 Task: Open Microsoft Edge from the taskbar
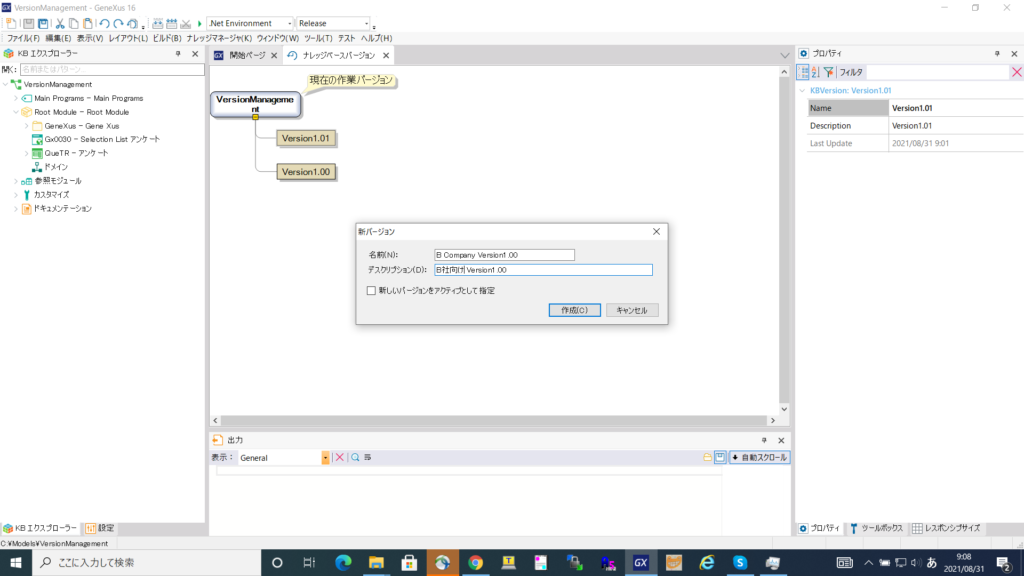click(x=343, y=562)
